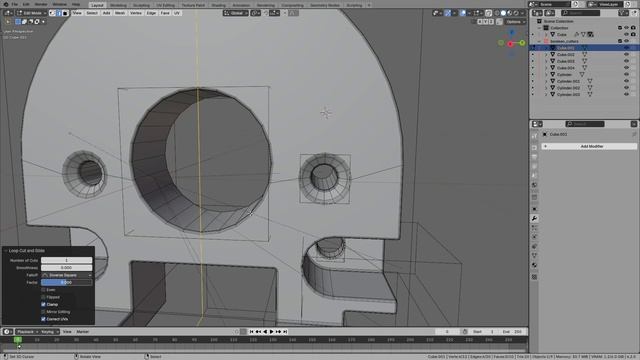640x360 pixels.
Task: Open the editor type menu in 3D viewport header
Action: (8, 13)
